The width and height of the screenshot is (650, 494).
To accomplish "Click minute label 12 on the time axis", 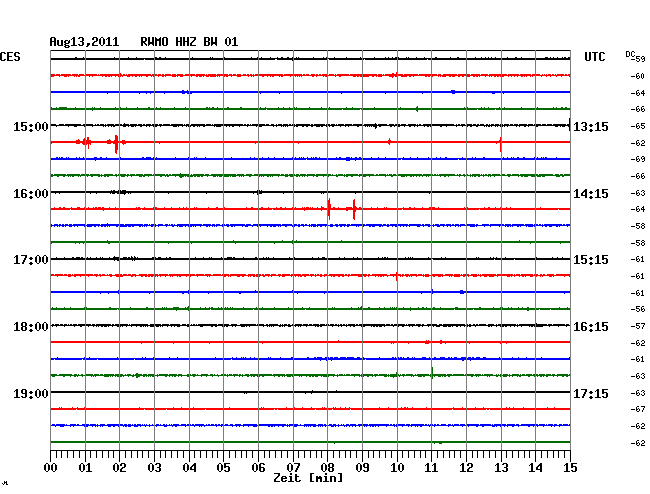I will [x=466, y=468].
